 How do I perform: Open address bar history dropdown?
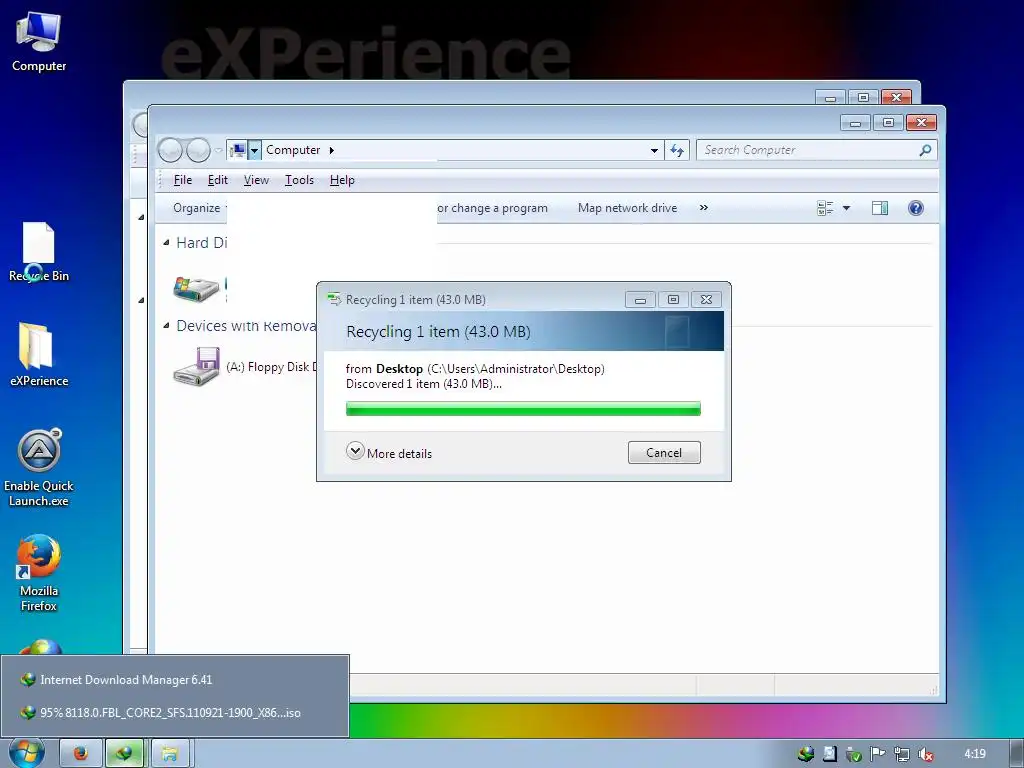click(654, 151)
